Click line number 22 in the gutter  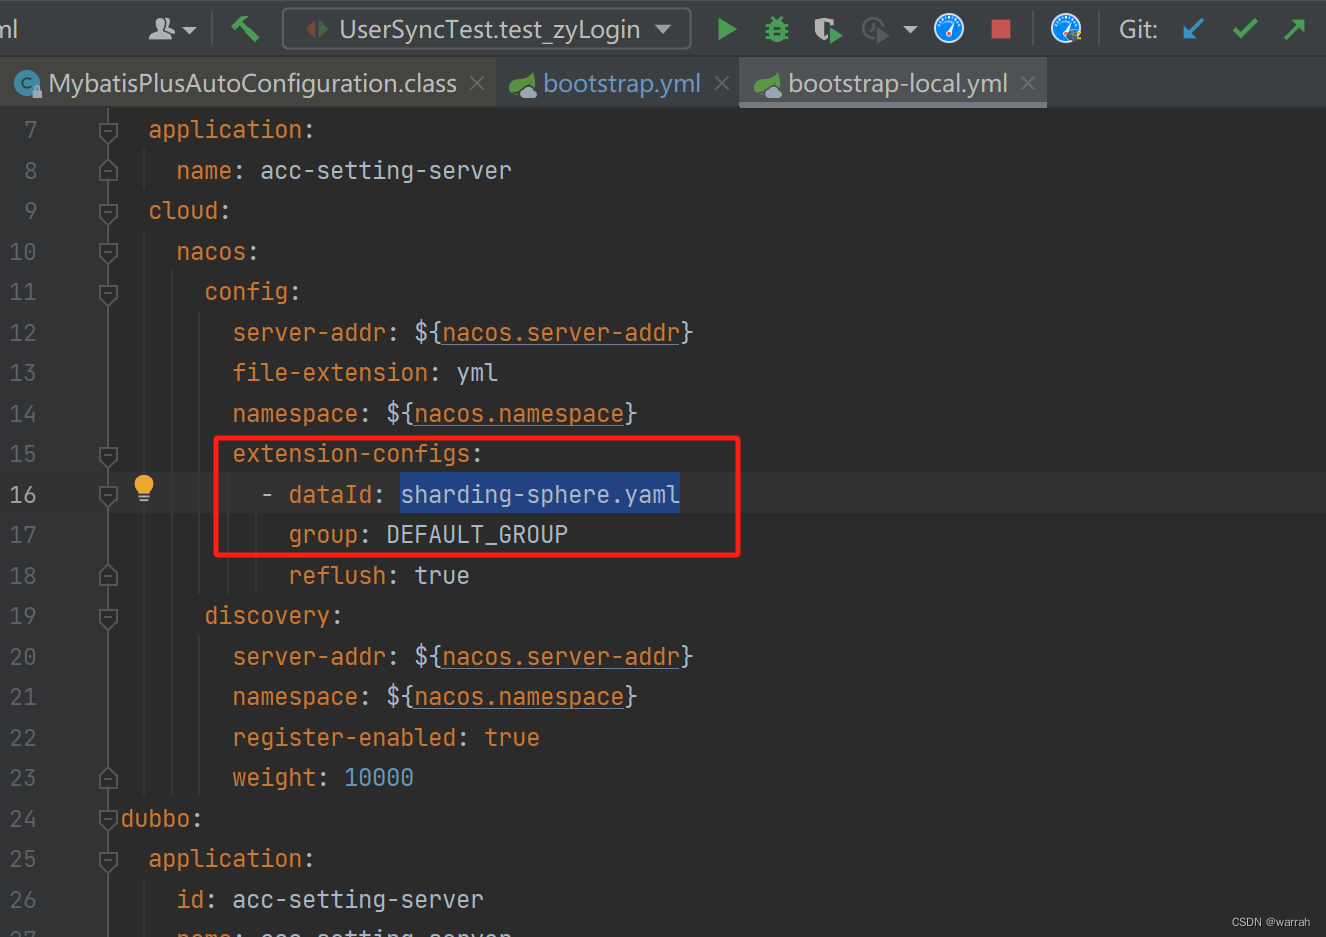[x=23, y=737]
